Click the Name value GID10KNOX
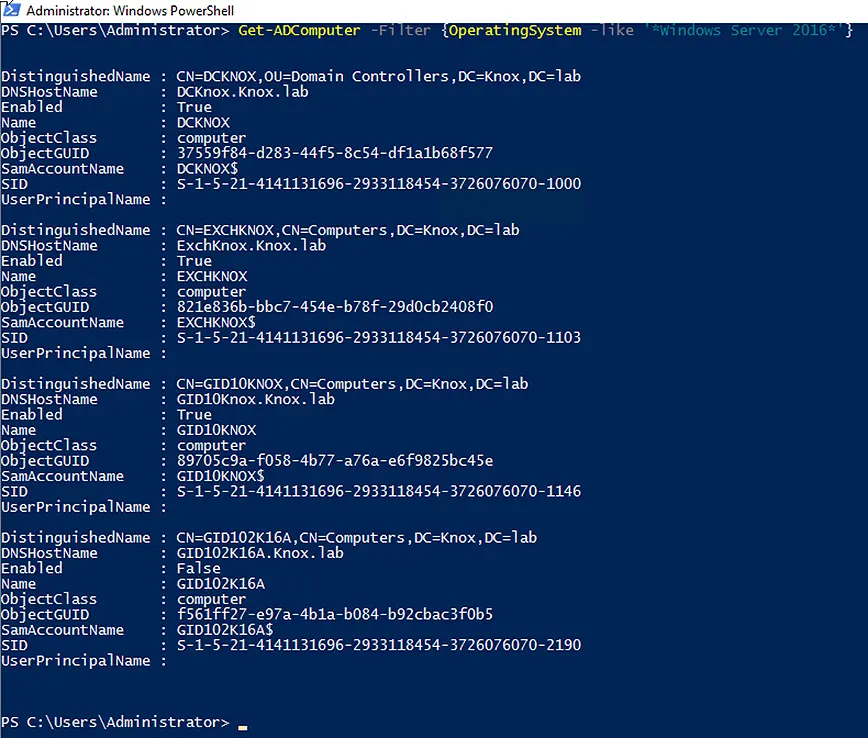This screenshot has height=738, width=868. click(216, 430)
